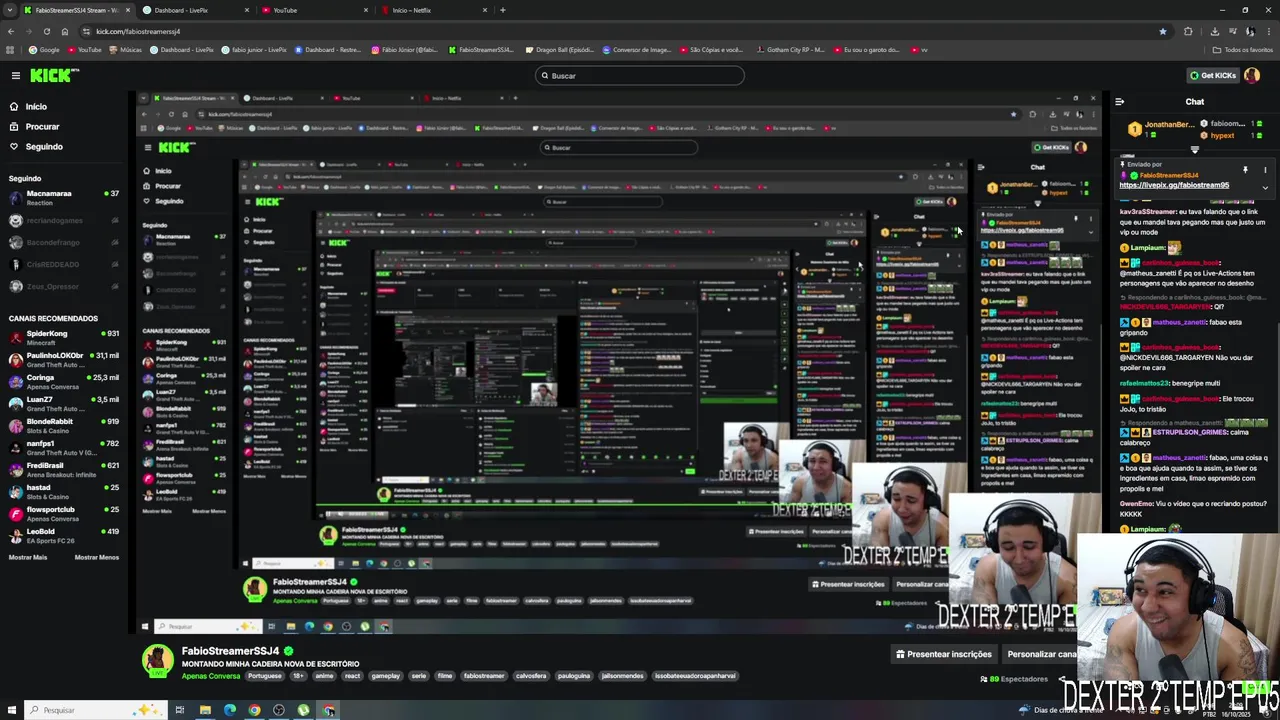
Task: Open a new browser tab
Action: pyautogui.click(x=502, y=10)
